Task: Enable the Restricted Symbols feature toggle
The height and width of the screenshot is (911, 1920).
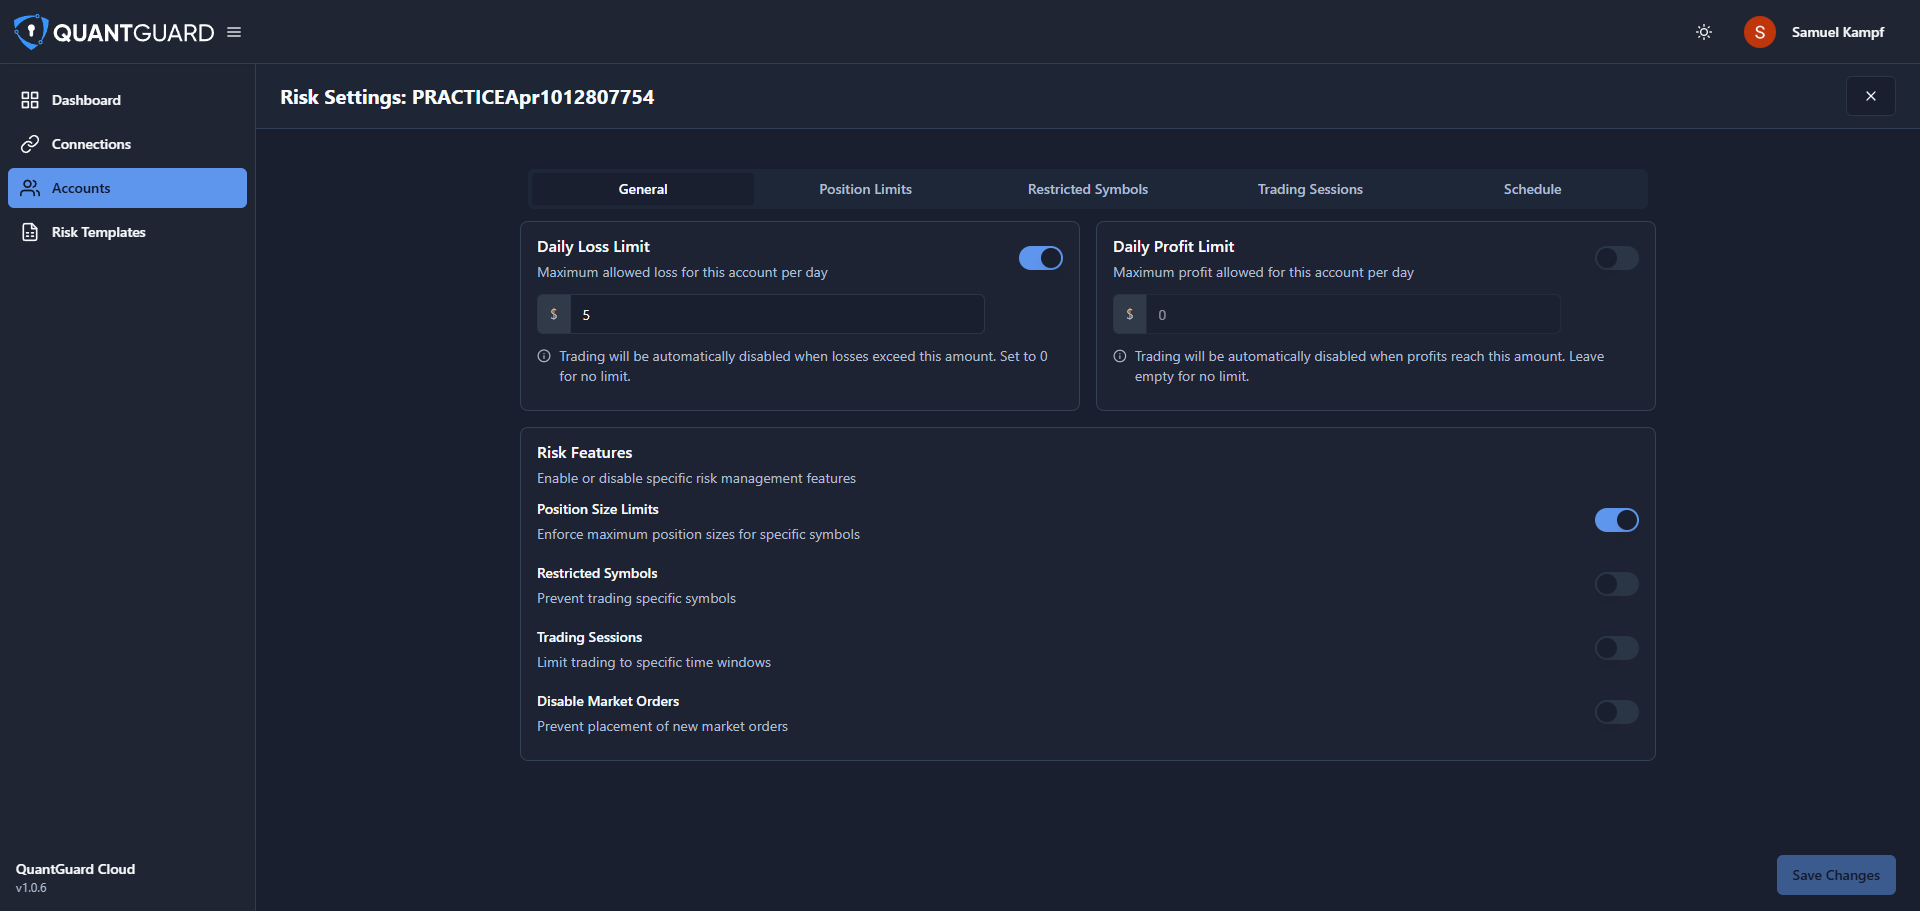Action: [x=1616, y=584]
